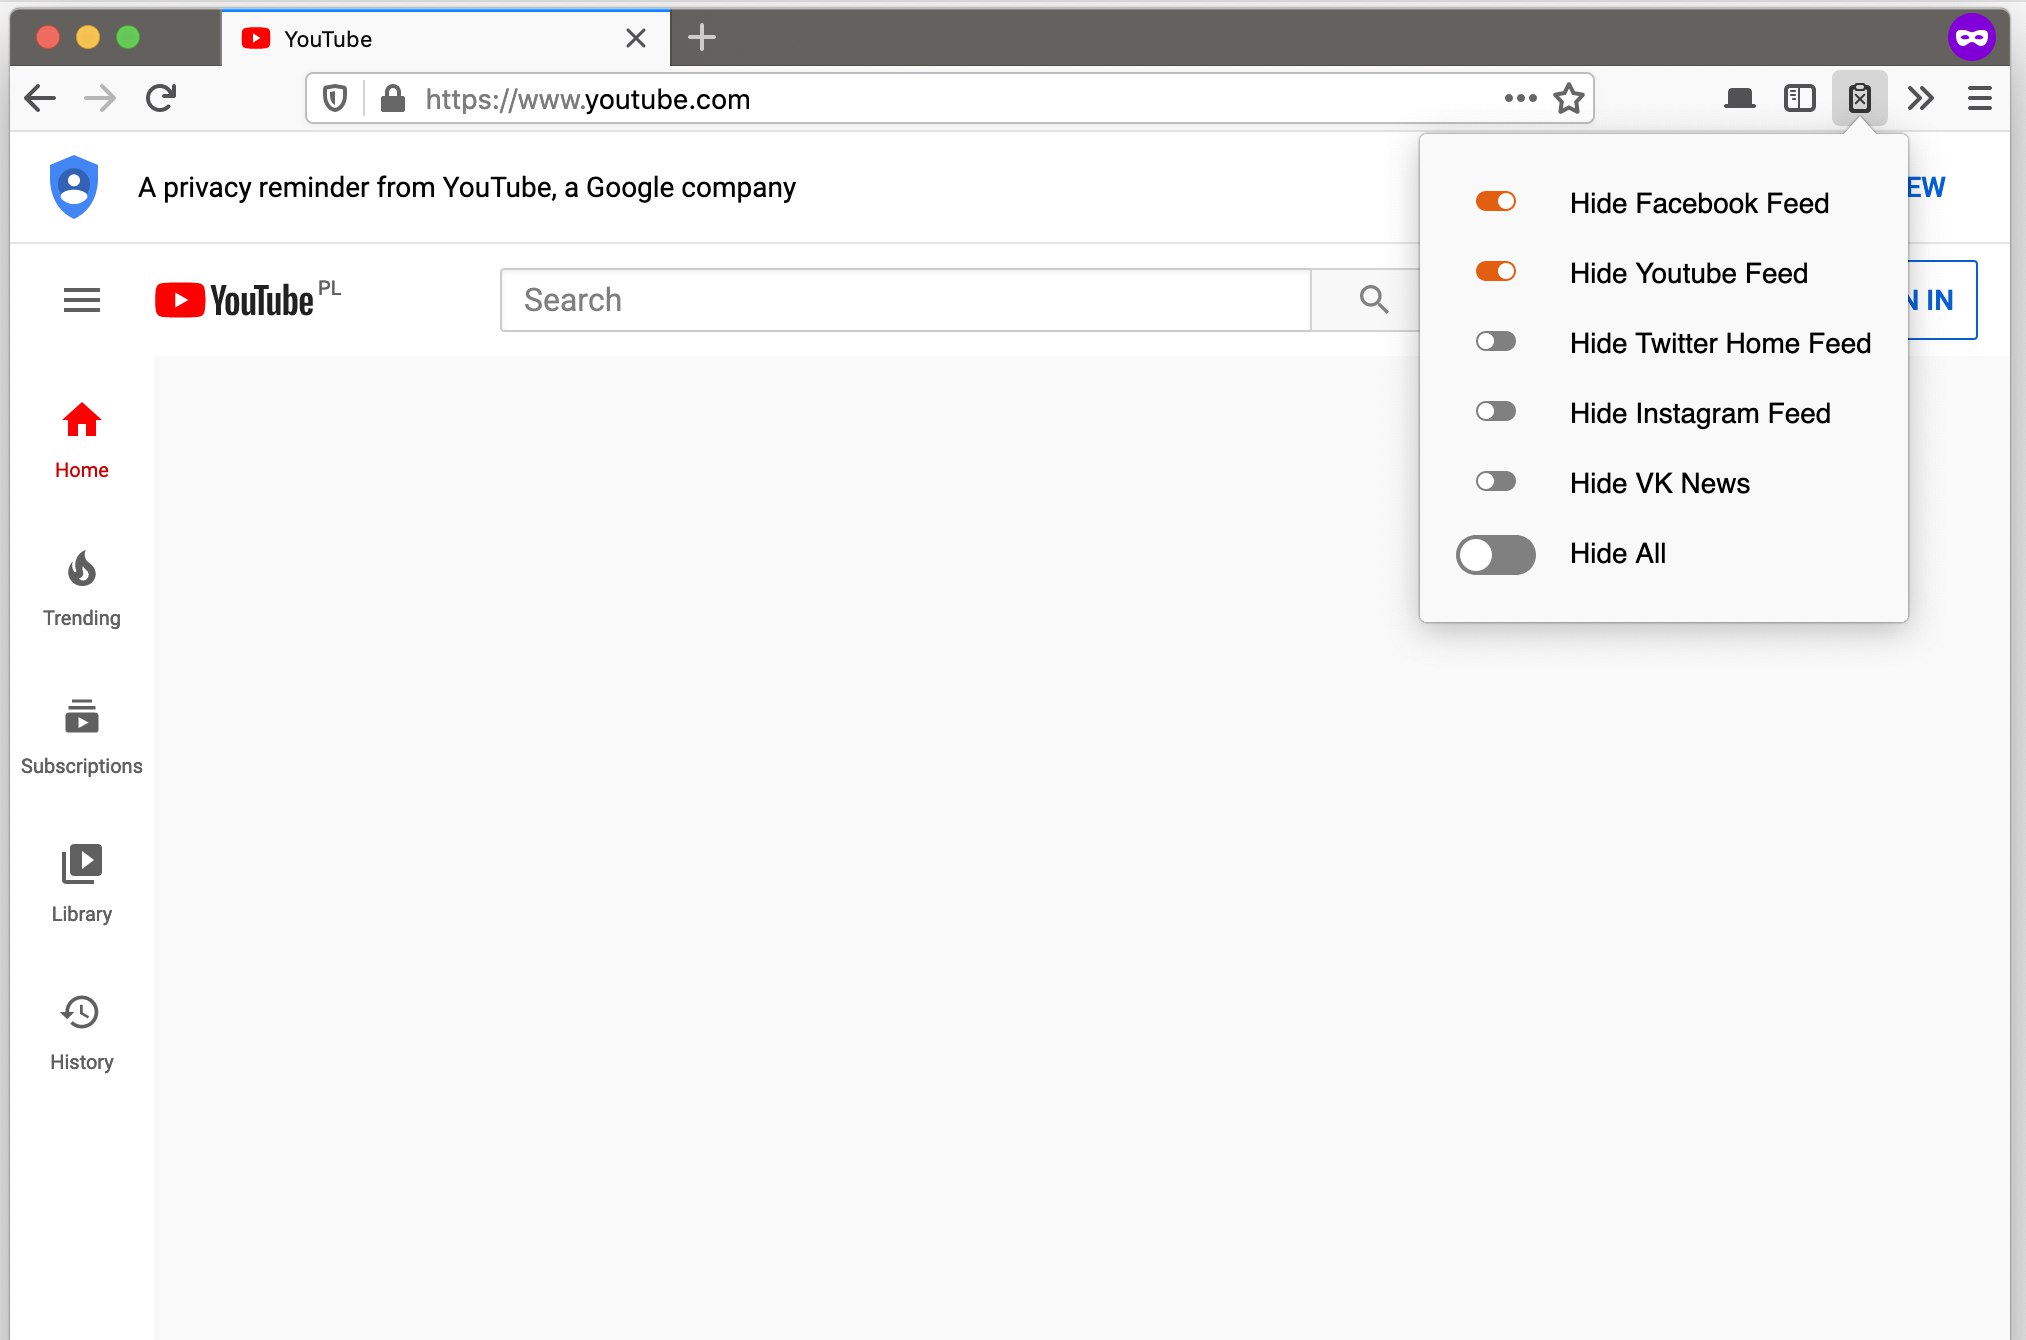
Task: Click the feed-hider extension clipboard icon
Action: coord(1859,98)
